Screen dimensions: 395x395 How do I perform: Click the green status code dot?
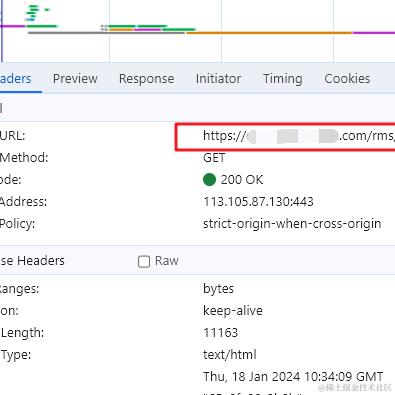209,180
